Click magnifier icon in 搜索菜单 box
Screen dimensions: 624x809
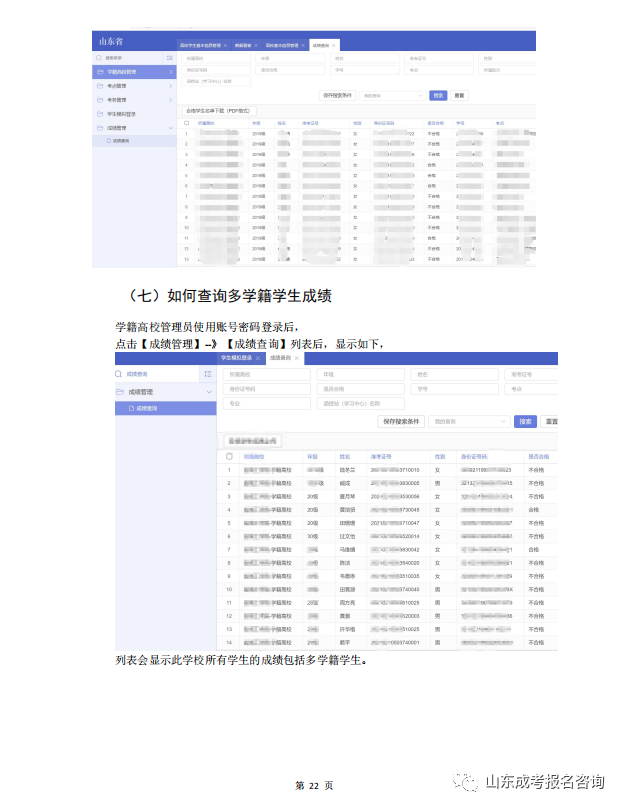[99, 58]
